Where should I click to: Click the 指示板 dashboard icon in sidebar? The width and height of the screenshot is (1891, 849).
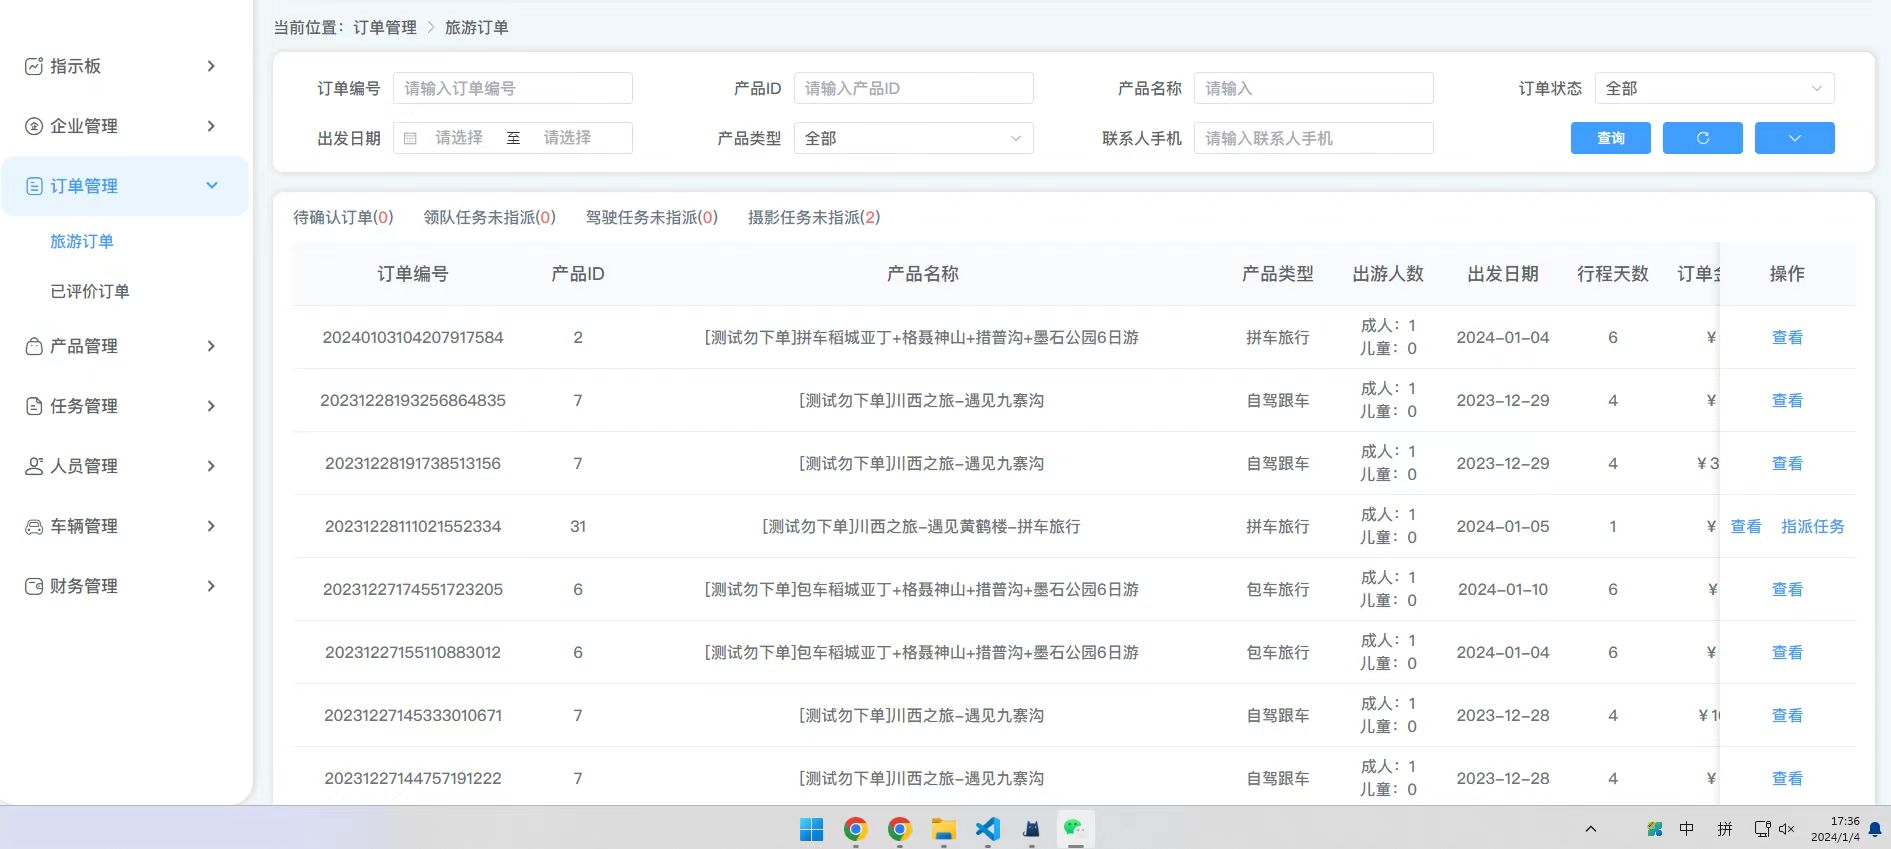point(34,66)
